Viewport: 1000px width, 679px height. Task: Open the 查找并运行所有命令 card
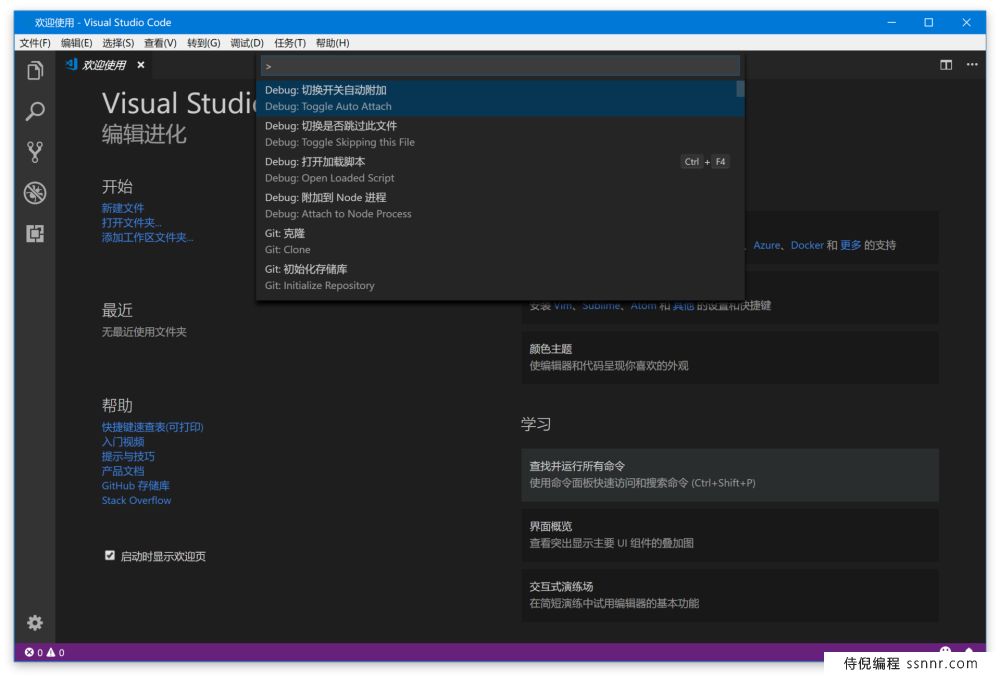730,475
